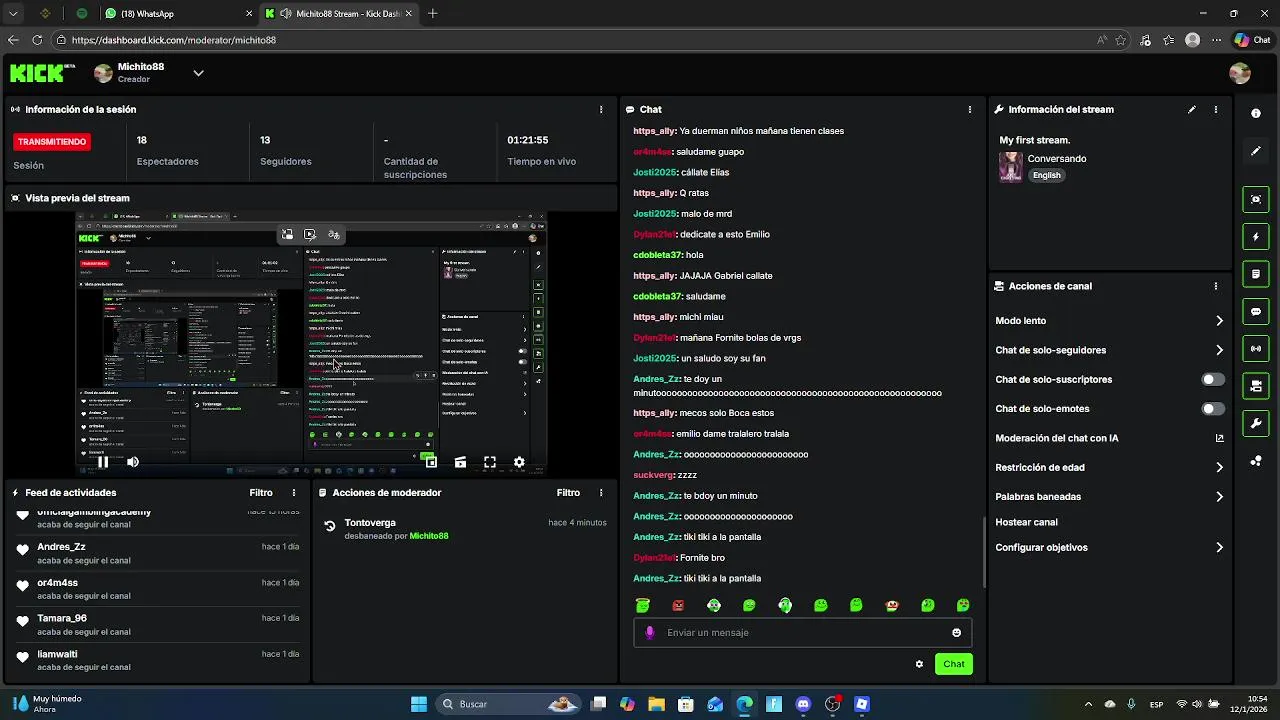Click Hostear canal
Viewport: 1280px width, 720px height.
(x=1026, y=522)
